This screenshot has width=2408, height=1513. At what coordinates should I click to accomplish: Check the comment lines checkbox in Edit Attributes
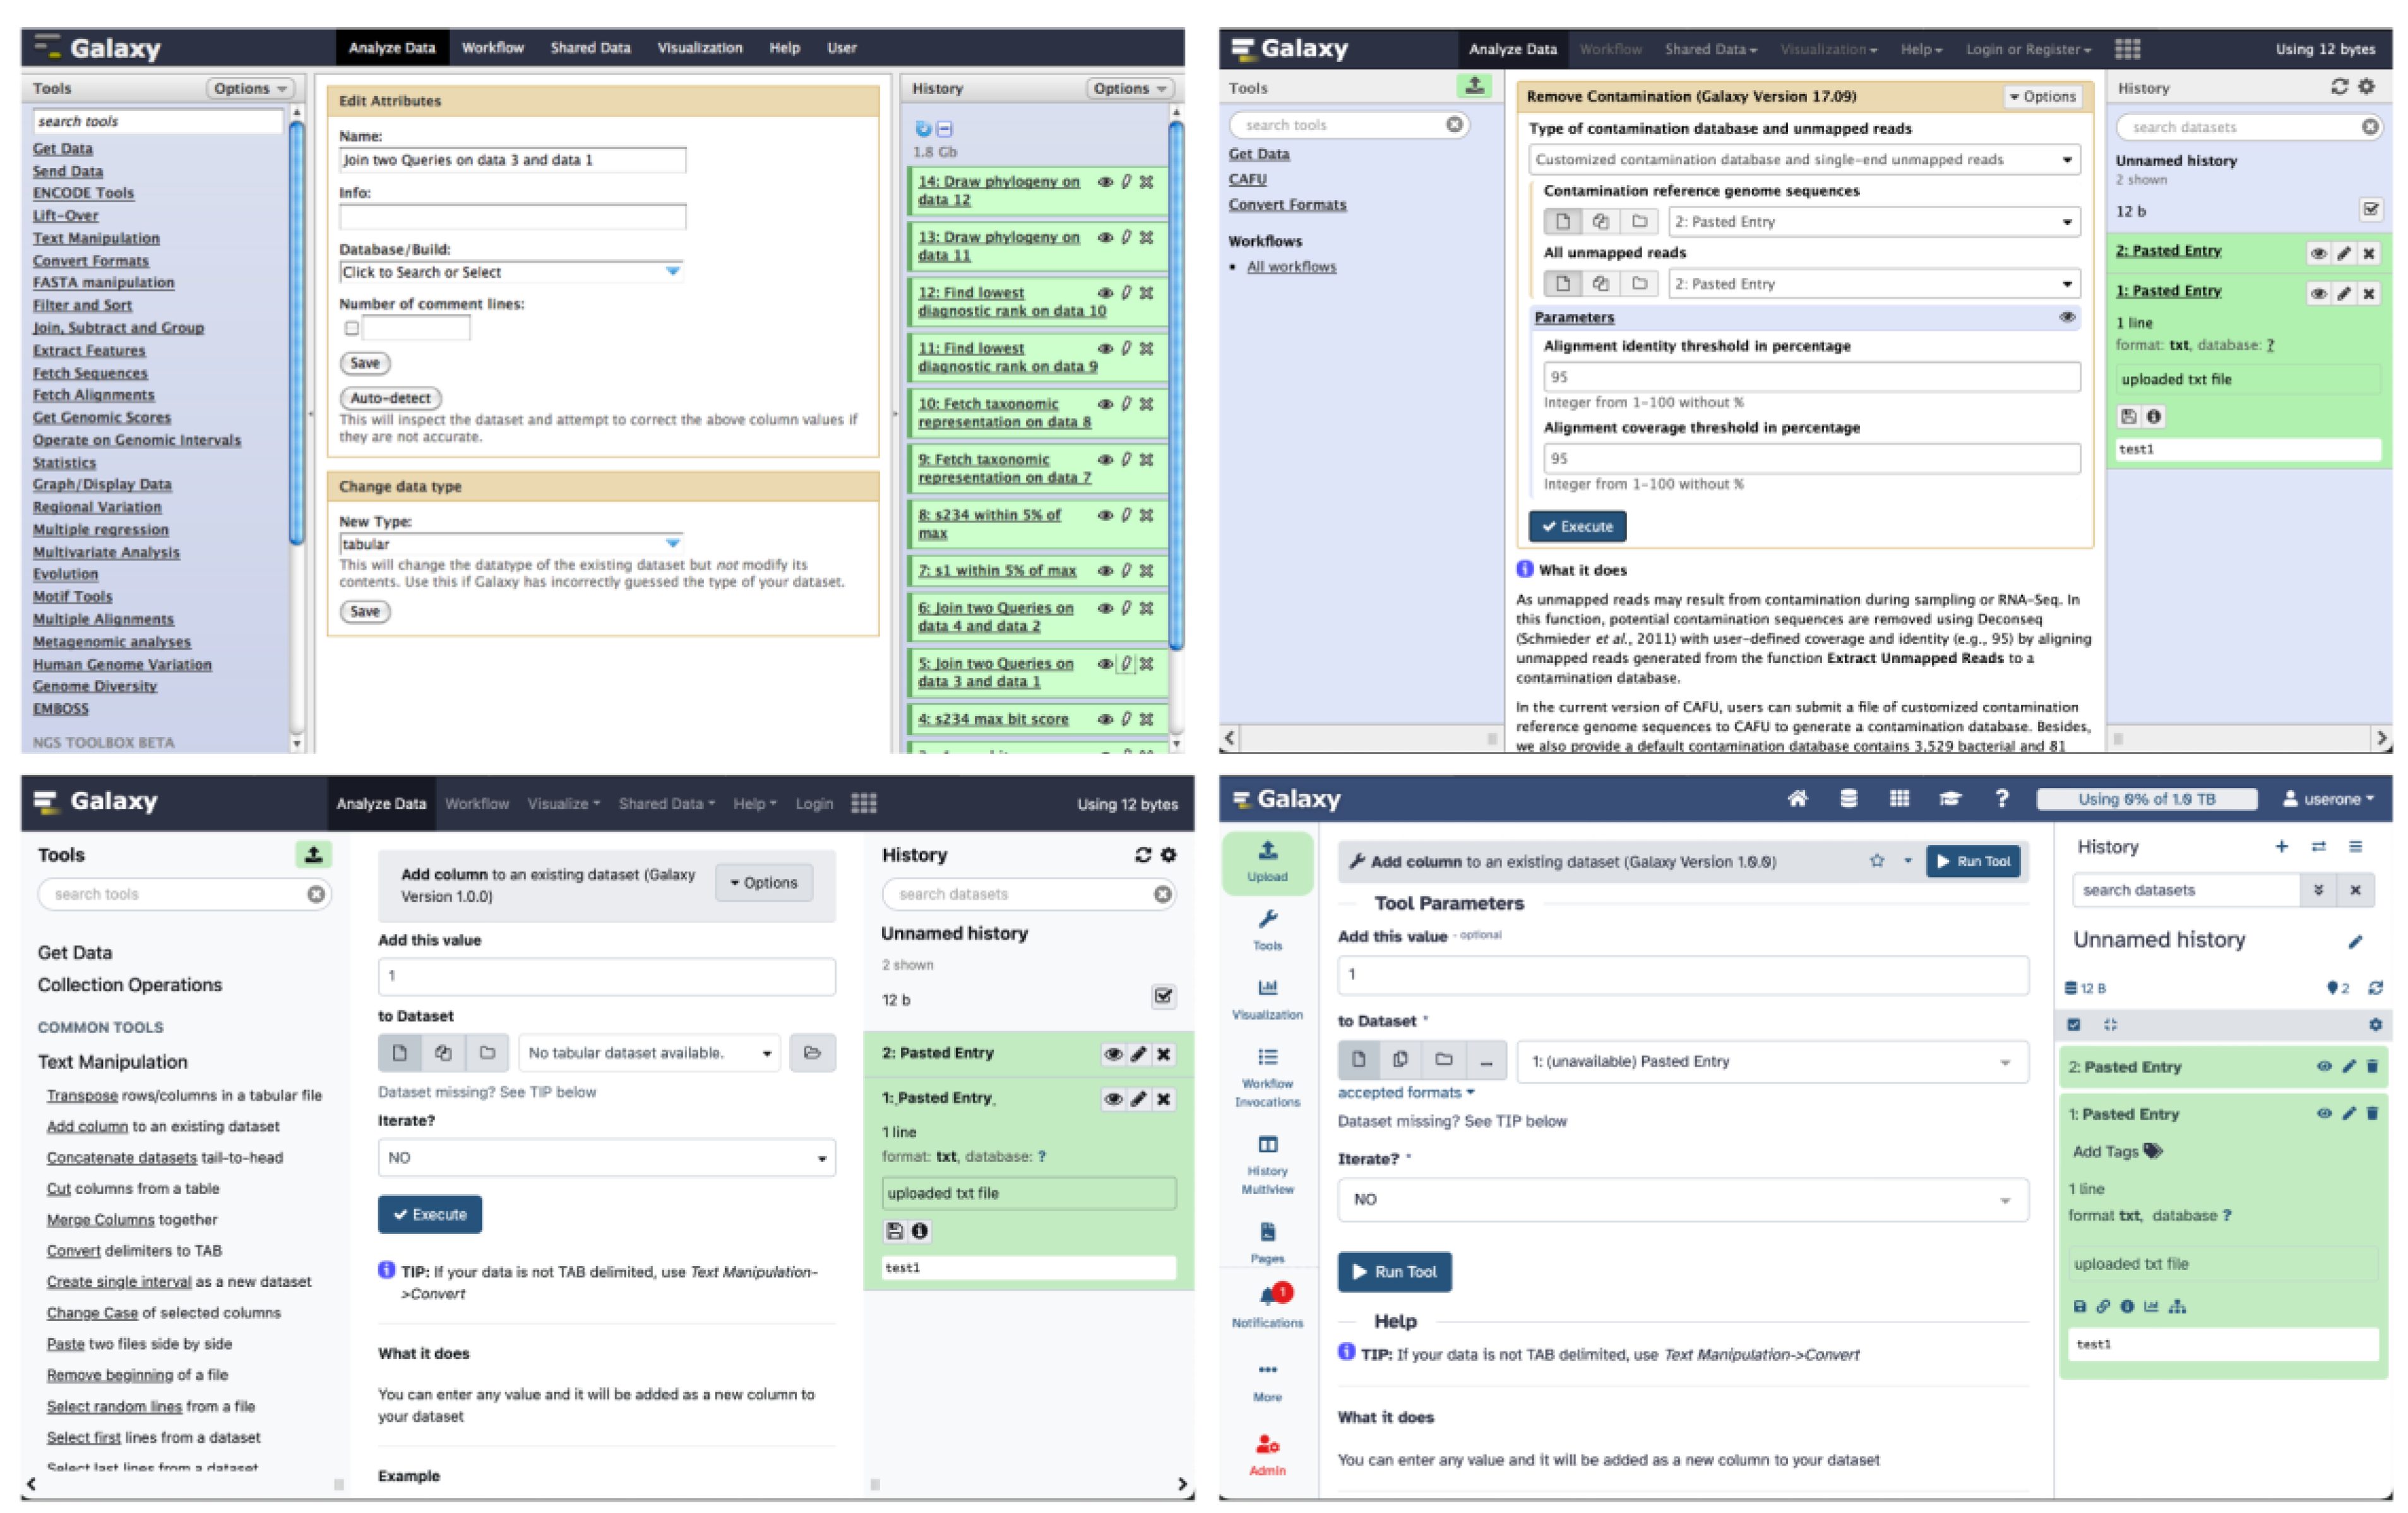point(351,328)
